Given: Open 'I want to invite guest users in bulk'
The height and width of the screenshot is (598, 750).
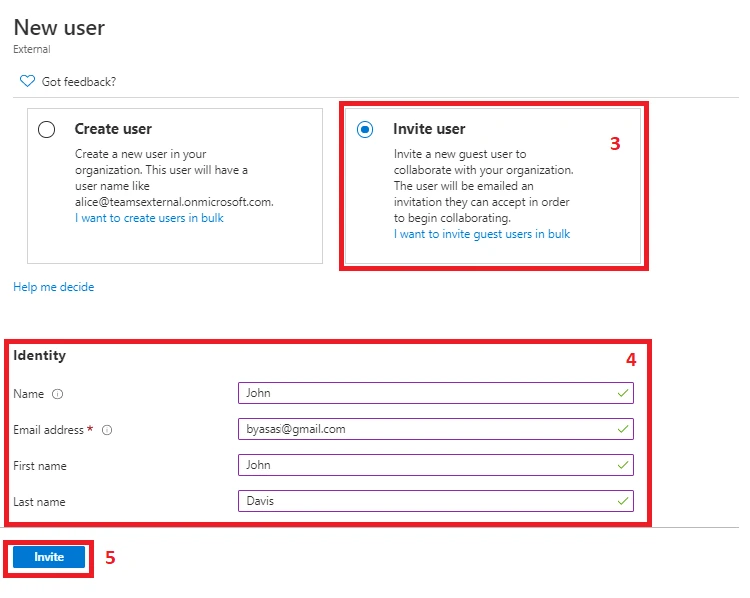Looking at the screenshot, I should [482, 233].
